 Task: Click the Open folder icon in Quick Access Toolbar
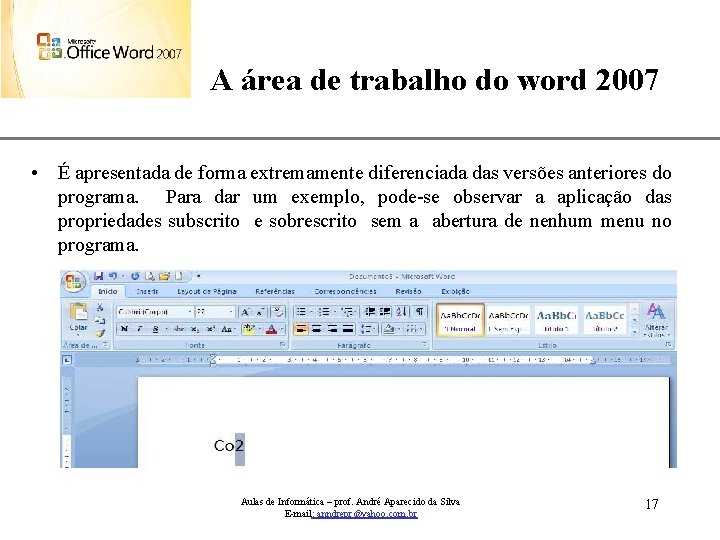[164, 276]
